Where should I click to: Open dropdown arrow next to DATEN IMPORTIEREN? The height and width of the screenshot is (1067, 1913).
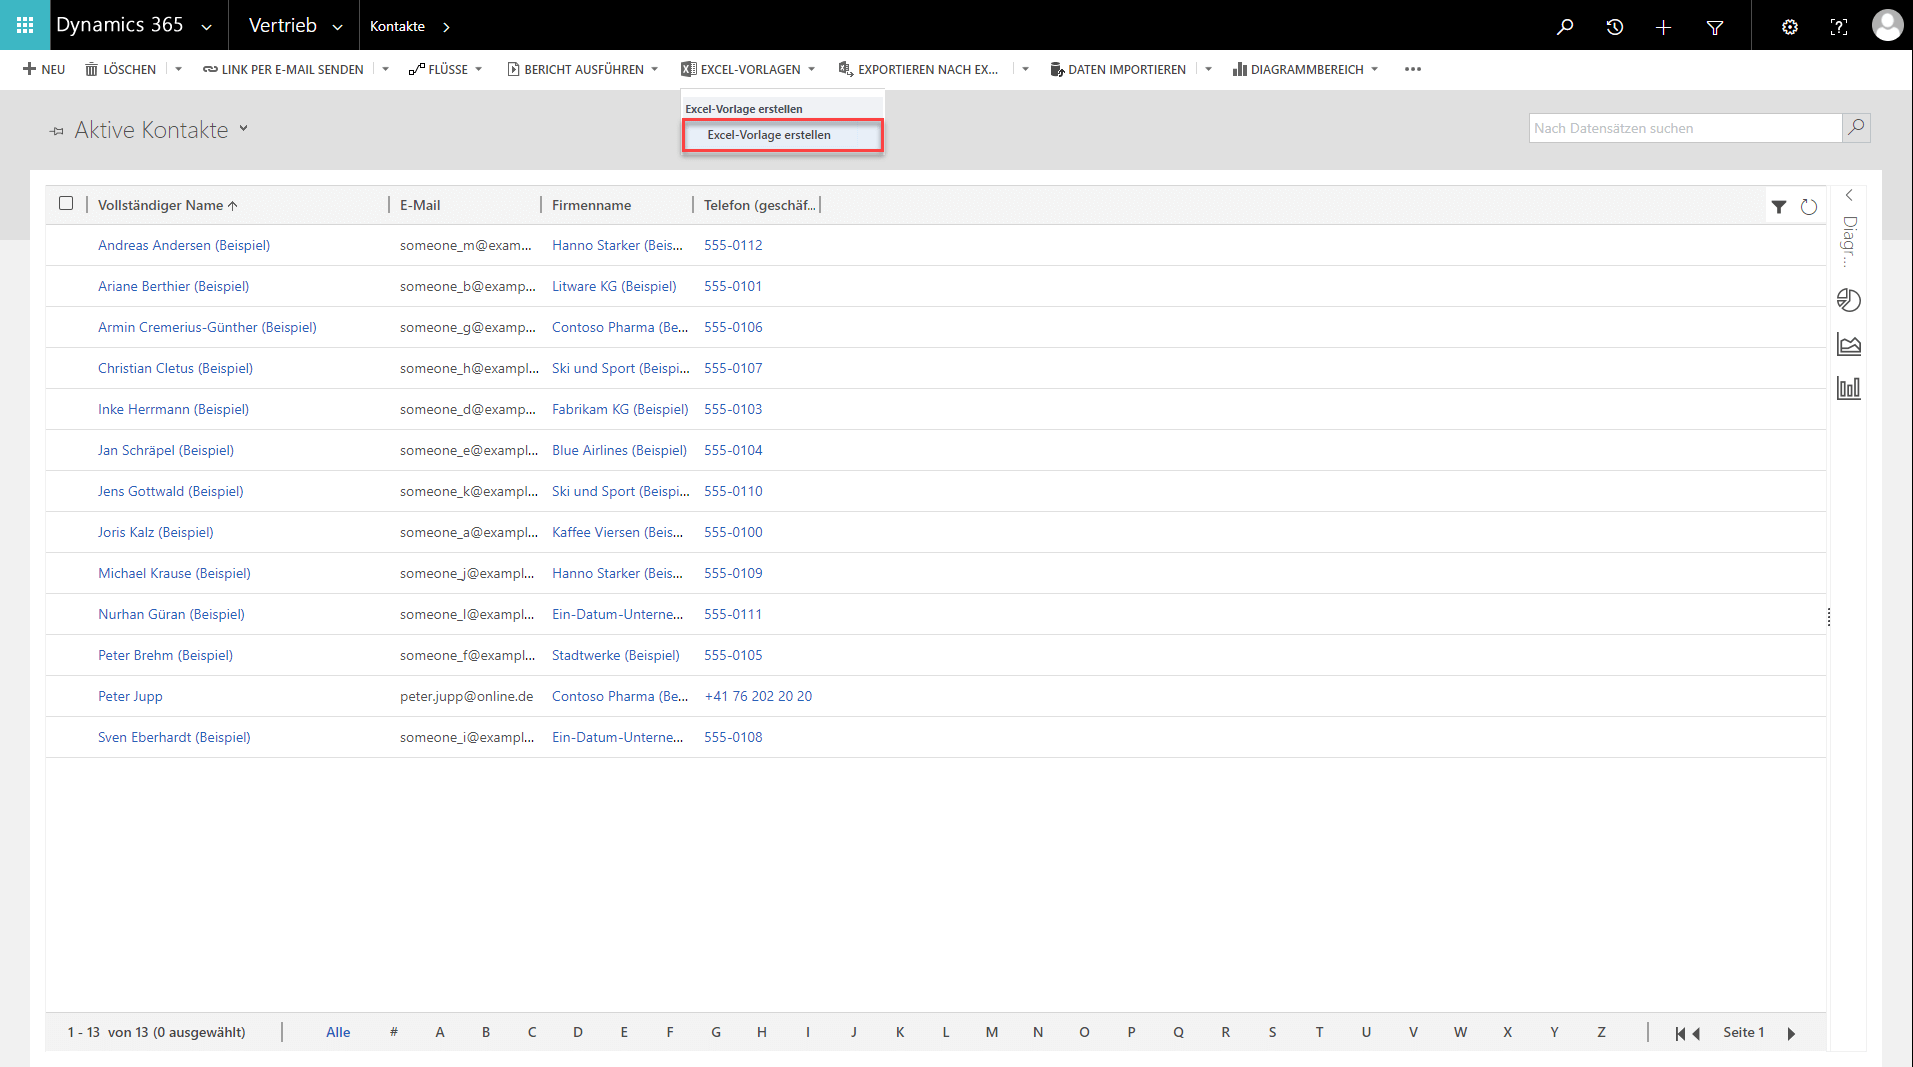click(x=1208, y=69)
